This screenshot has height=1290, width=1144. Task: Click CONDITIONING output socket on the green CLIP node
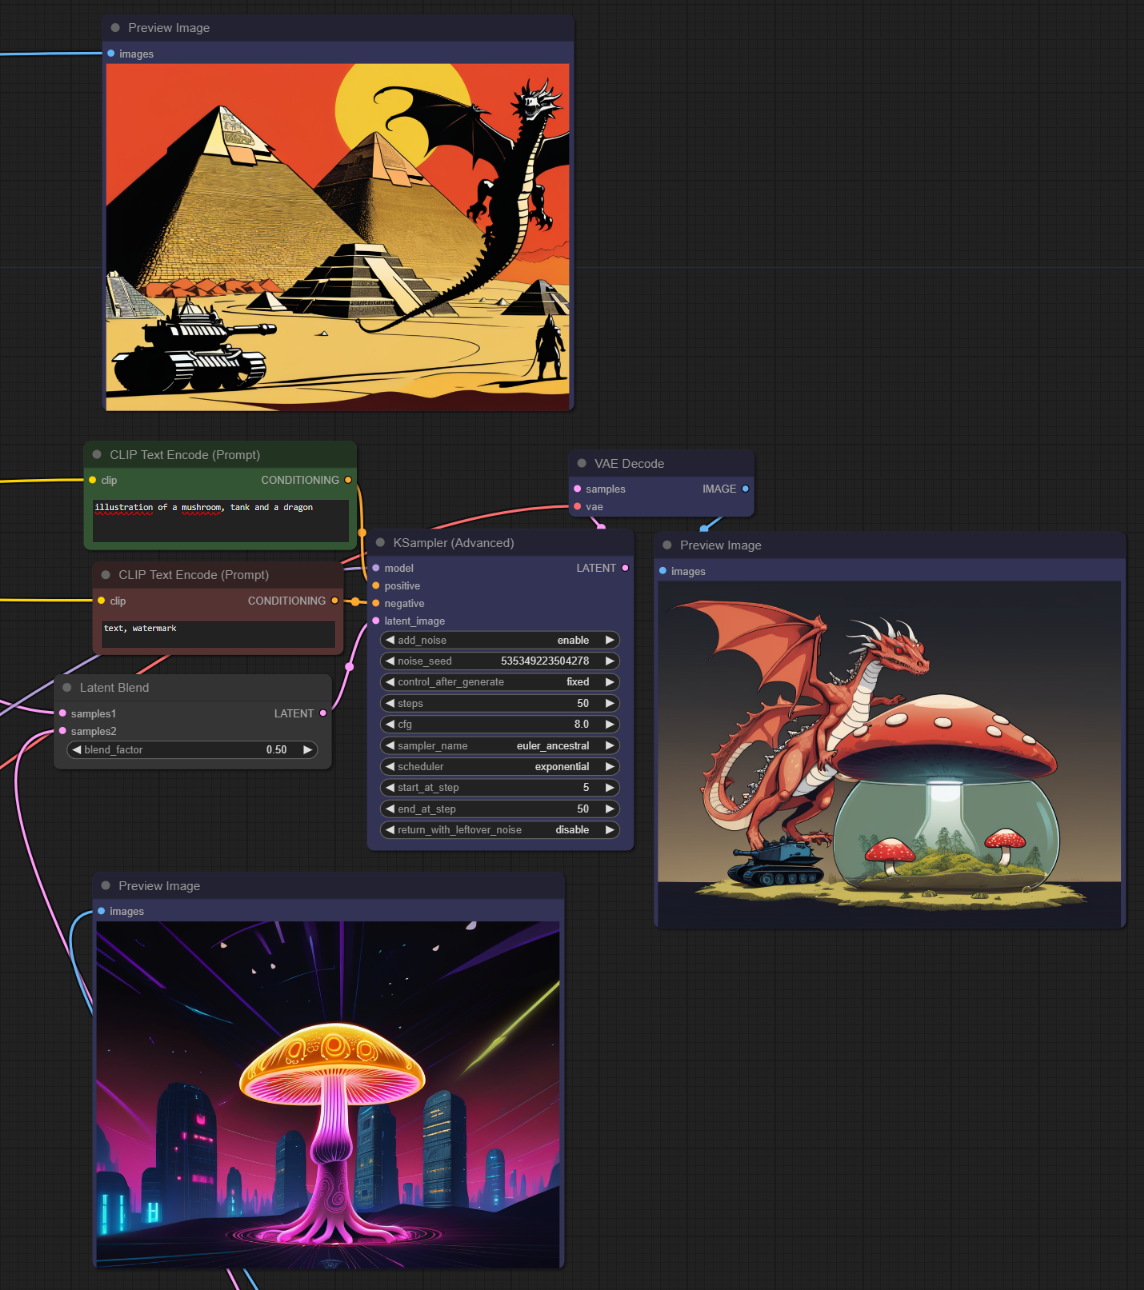click(348, 480)
